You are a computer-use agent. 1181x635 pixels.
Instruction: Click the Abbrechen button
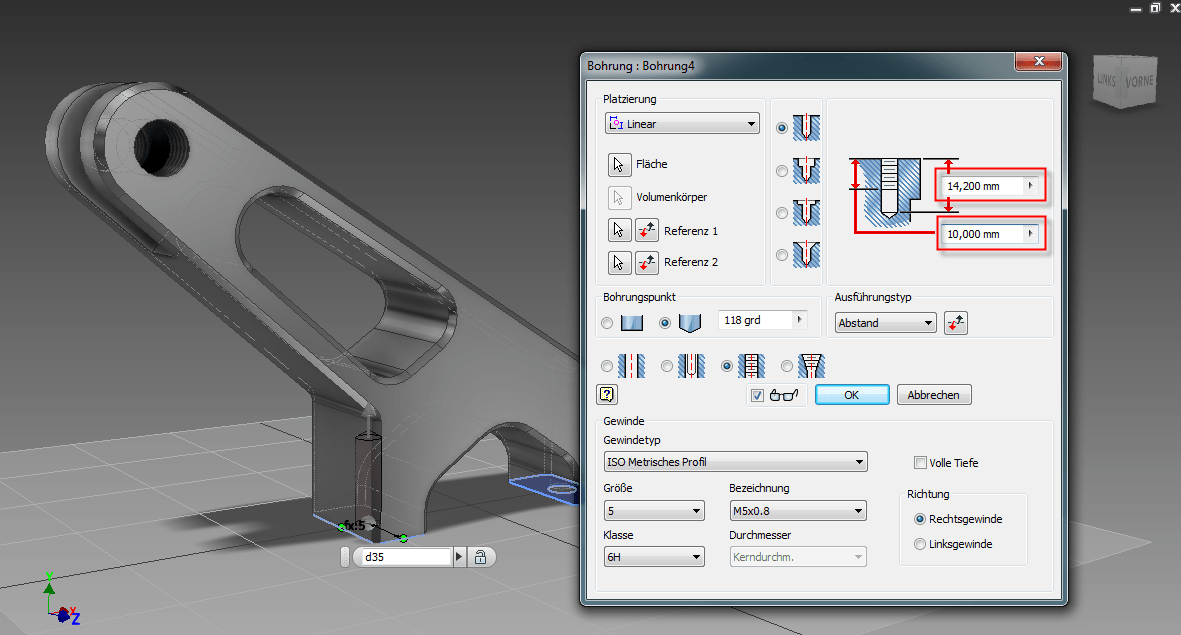(x=934, y=395)
